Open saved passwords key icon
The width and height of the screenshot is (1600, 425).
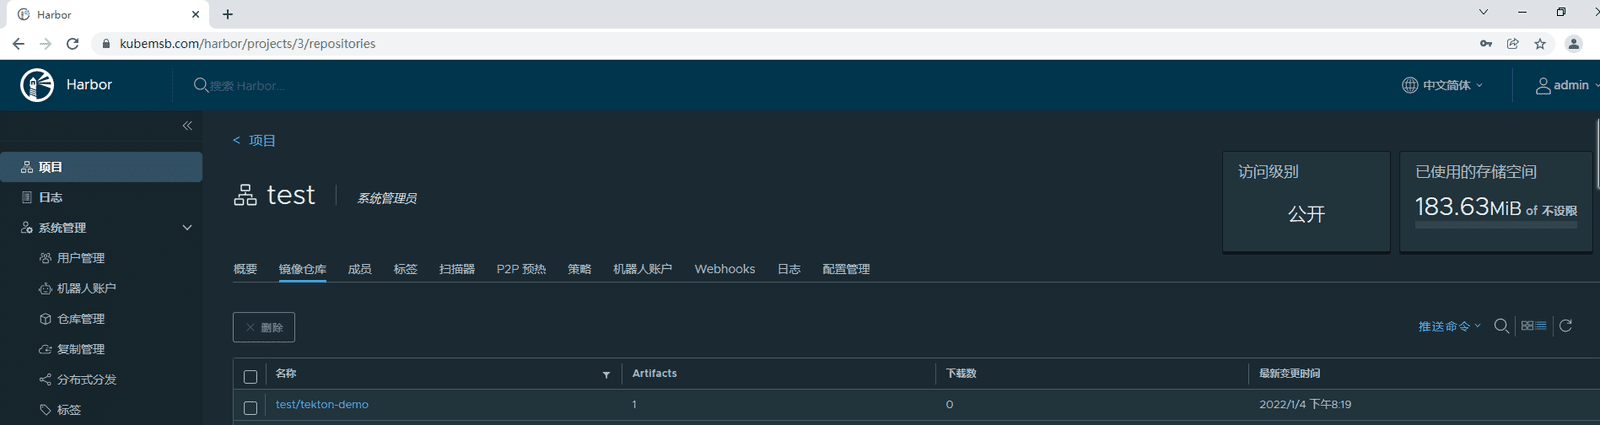(x=1486, y=44)
